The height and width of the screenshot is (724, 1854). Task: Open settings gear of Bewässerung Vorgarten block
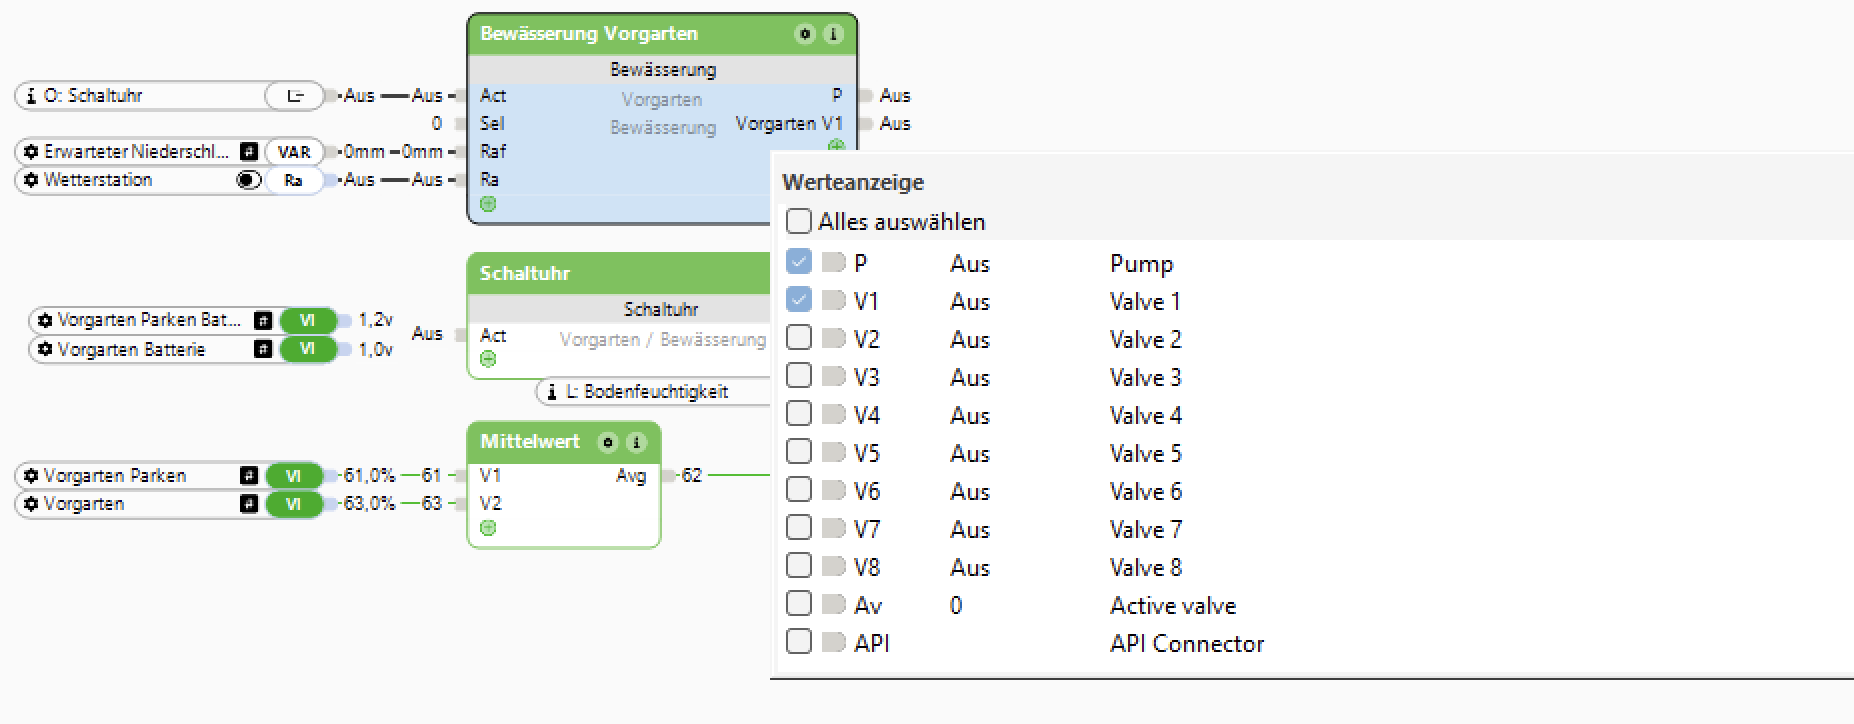coord(804,34)
